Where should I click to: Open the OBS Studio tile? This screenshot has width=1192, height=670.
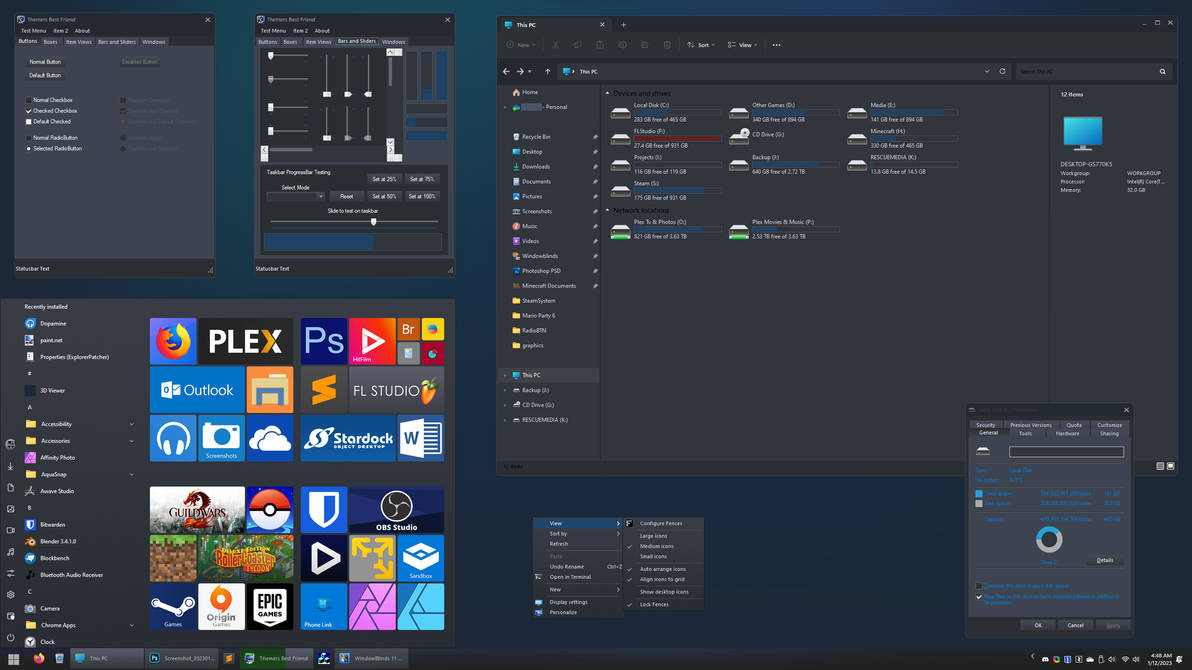(x=396, y=508)
